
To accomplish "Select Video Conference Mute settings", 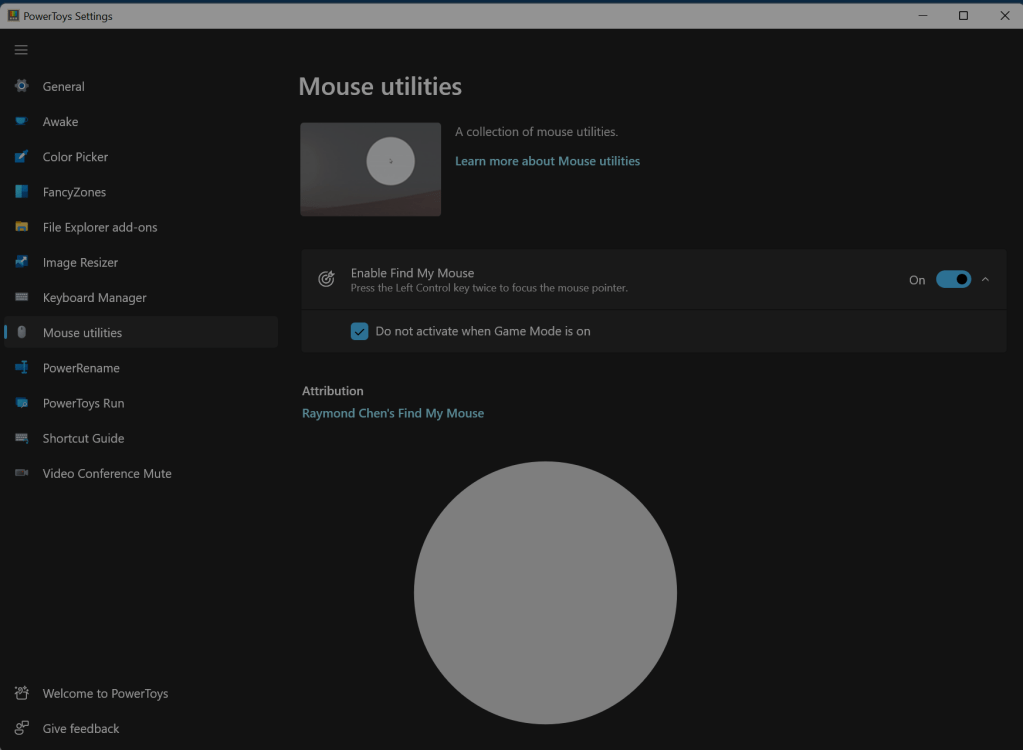I will (x=141, y=473).
